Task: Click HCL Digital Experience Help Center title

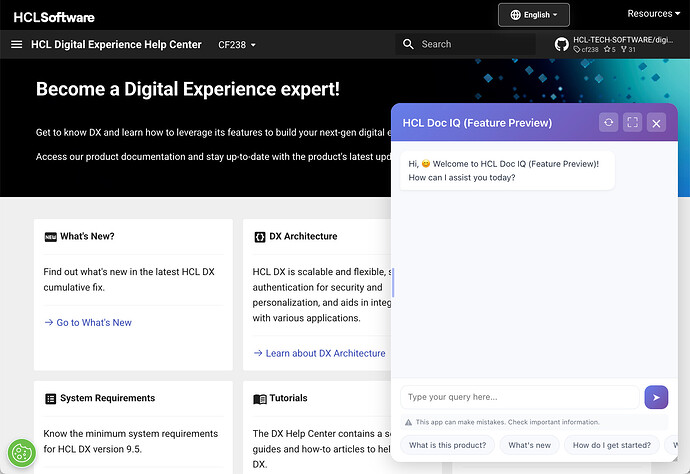Action: click(x=116, y=44)
